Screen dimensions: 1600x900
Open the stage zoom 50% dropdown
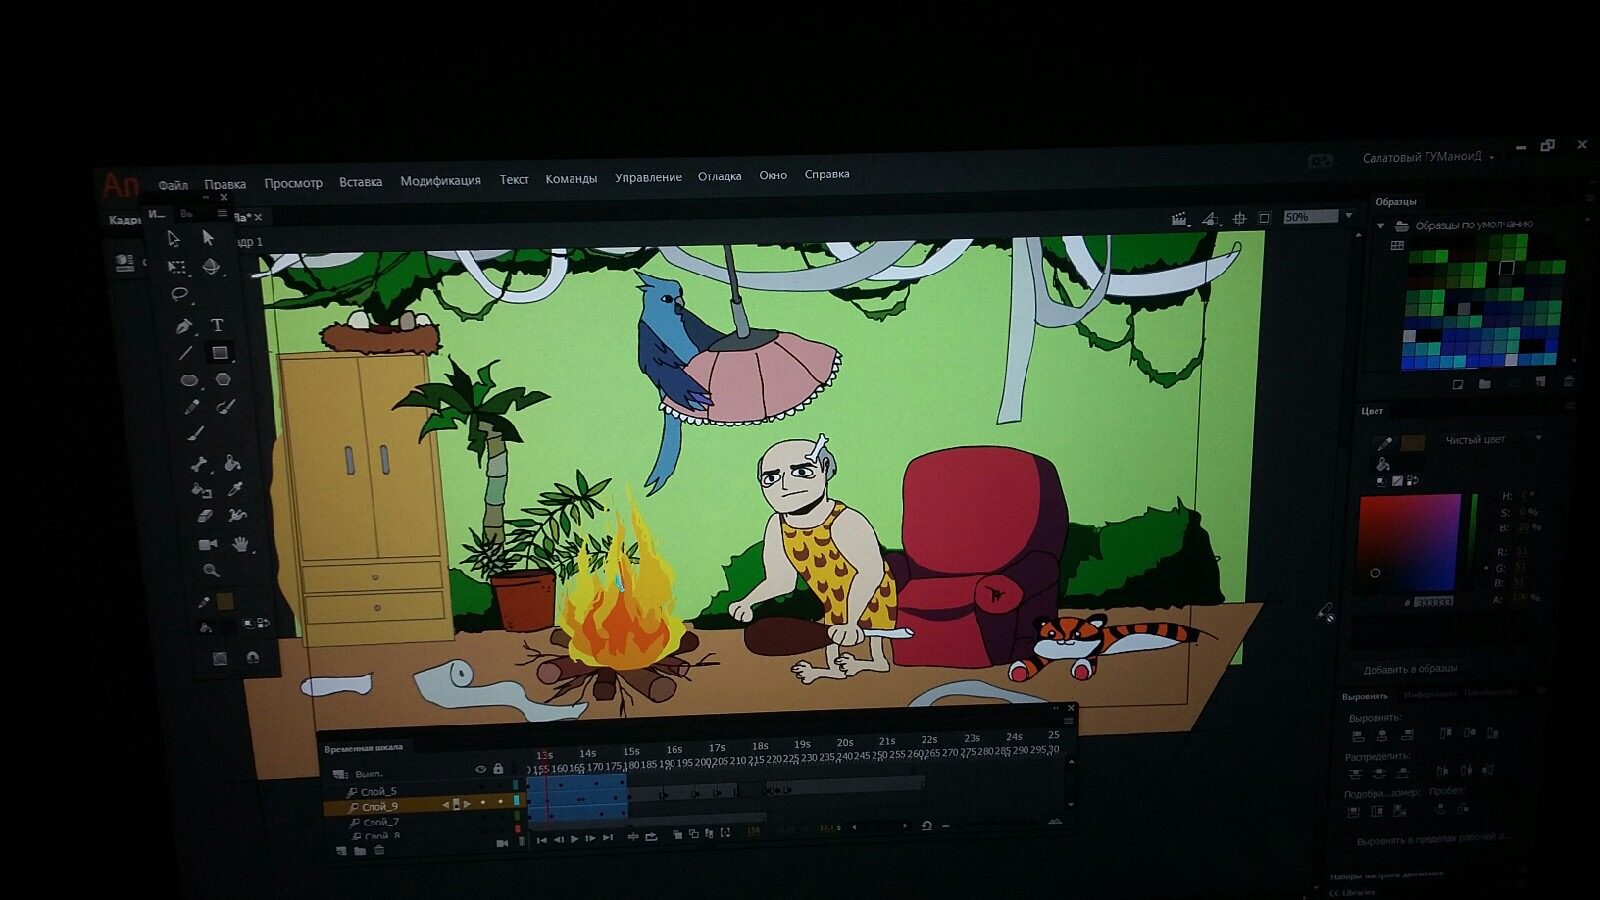pyautogui.click(x=1348, y=216)
